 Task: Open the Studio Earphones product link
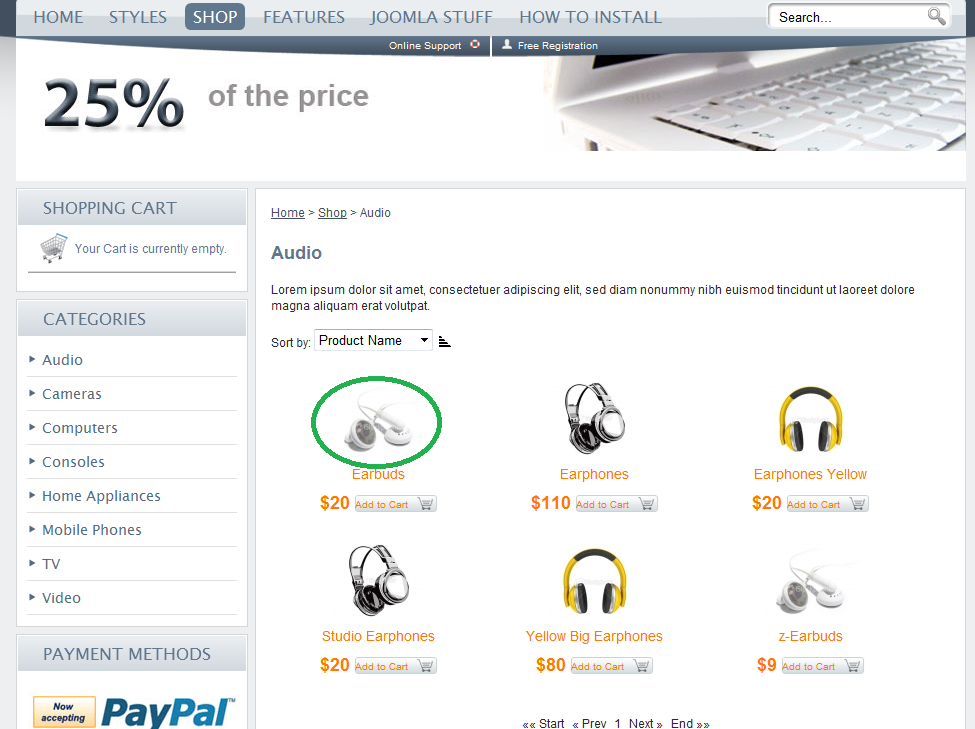pos(378,636)
